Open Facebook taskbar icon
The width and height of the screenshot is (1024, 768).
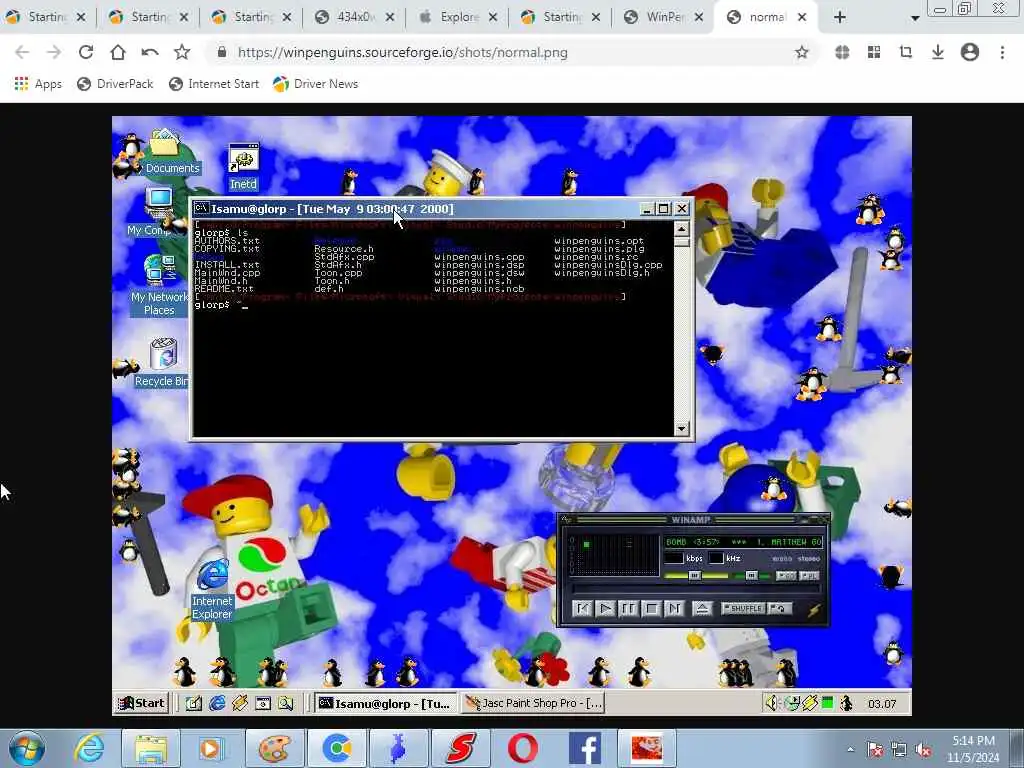pos(584,748)
